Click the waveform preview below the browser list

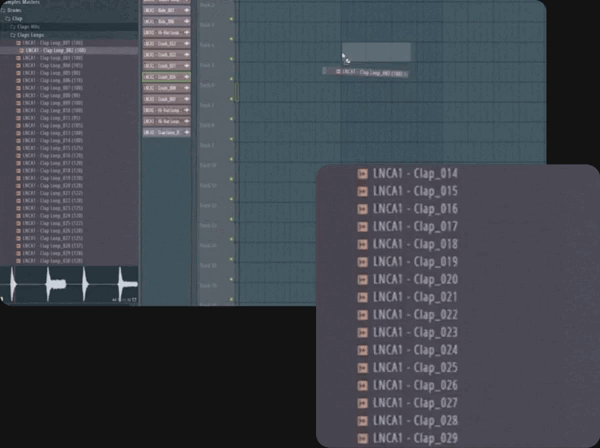point(69,285)
